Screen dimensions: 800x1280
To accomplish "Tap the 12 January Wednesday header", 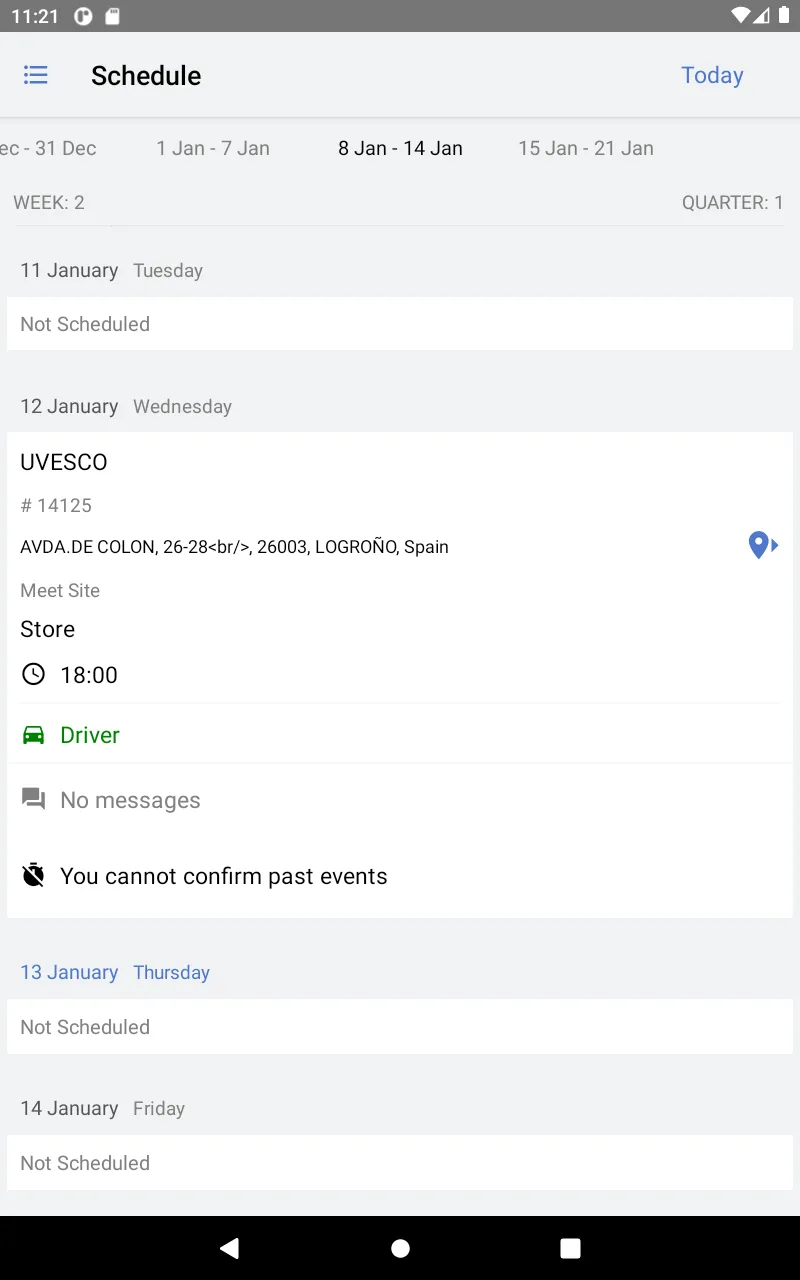I will (x=126, y=406).
